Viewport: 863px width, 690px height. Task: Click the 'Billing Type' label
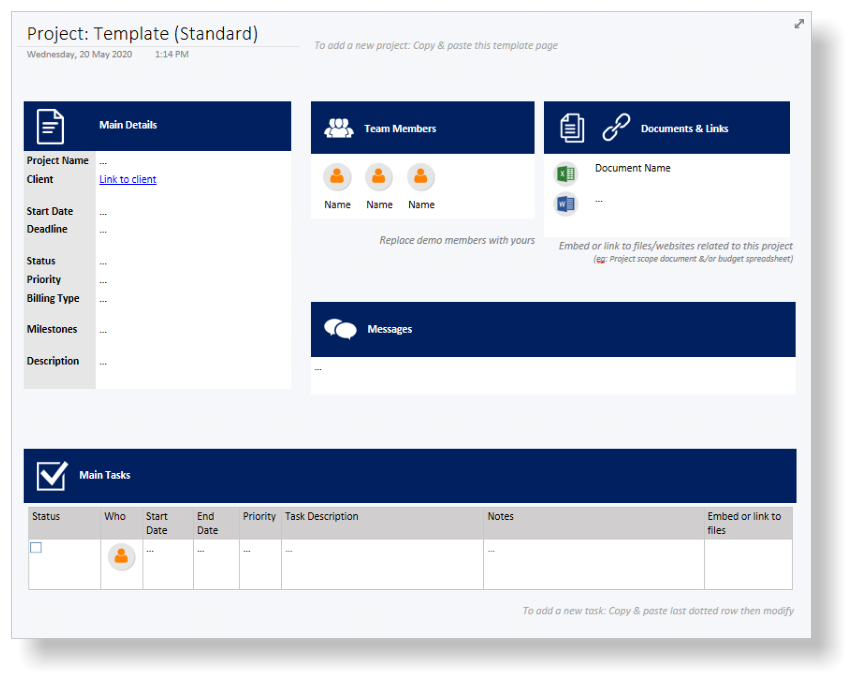click(53, 298)
